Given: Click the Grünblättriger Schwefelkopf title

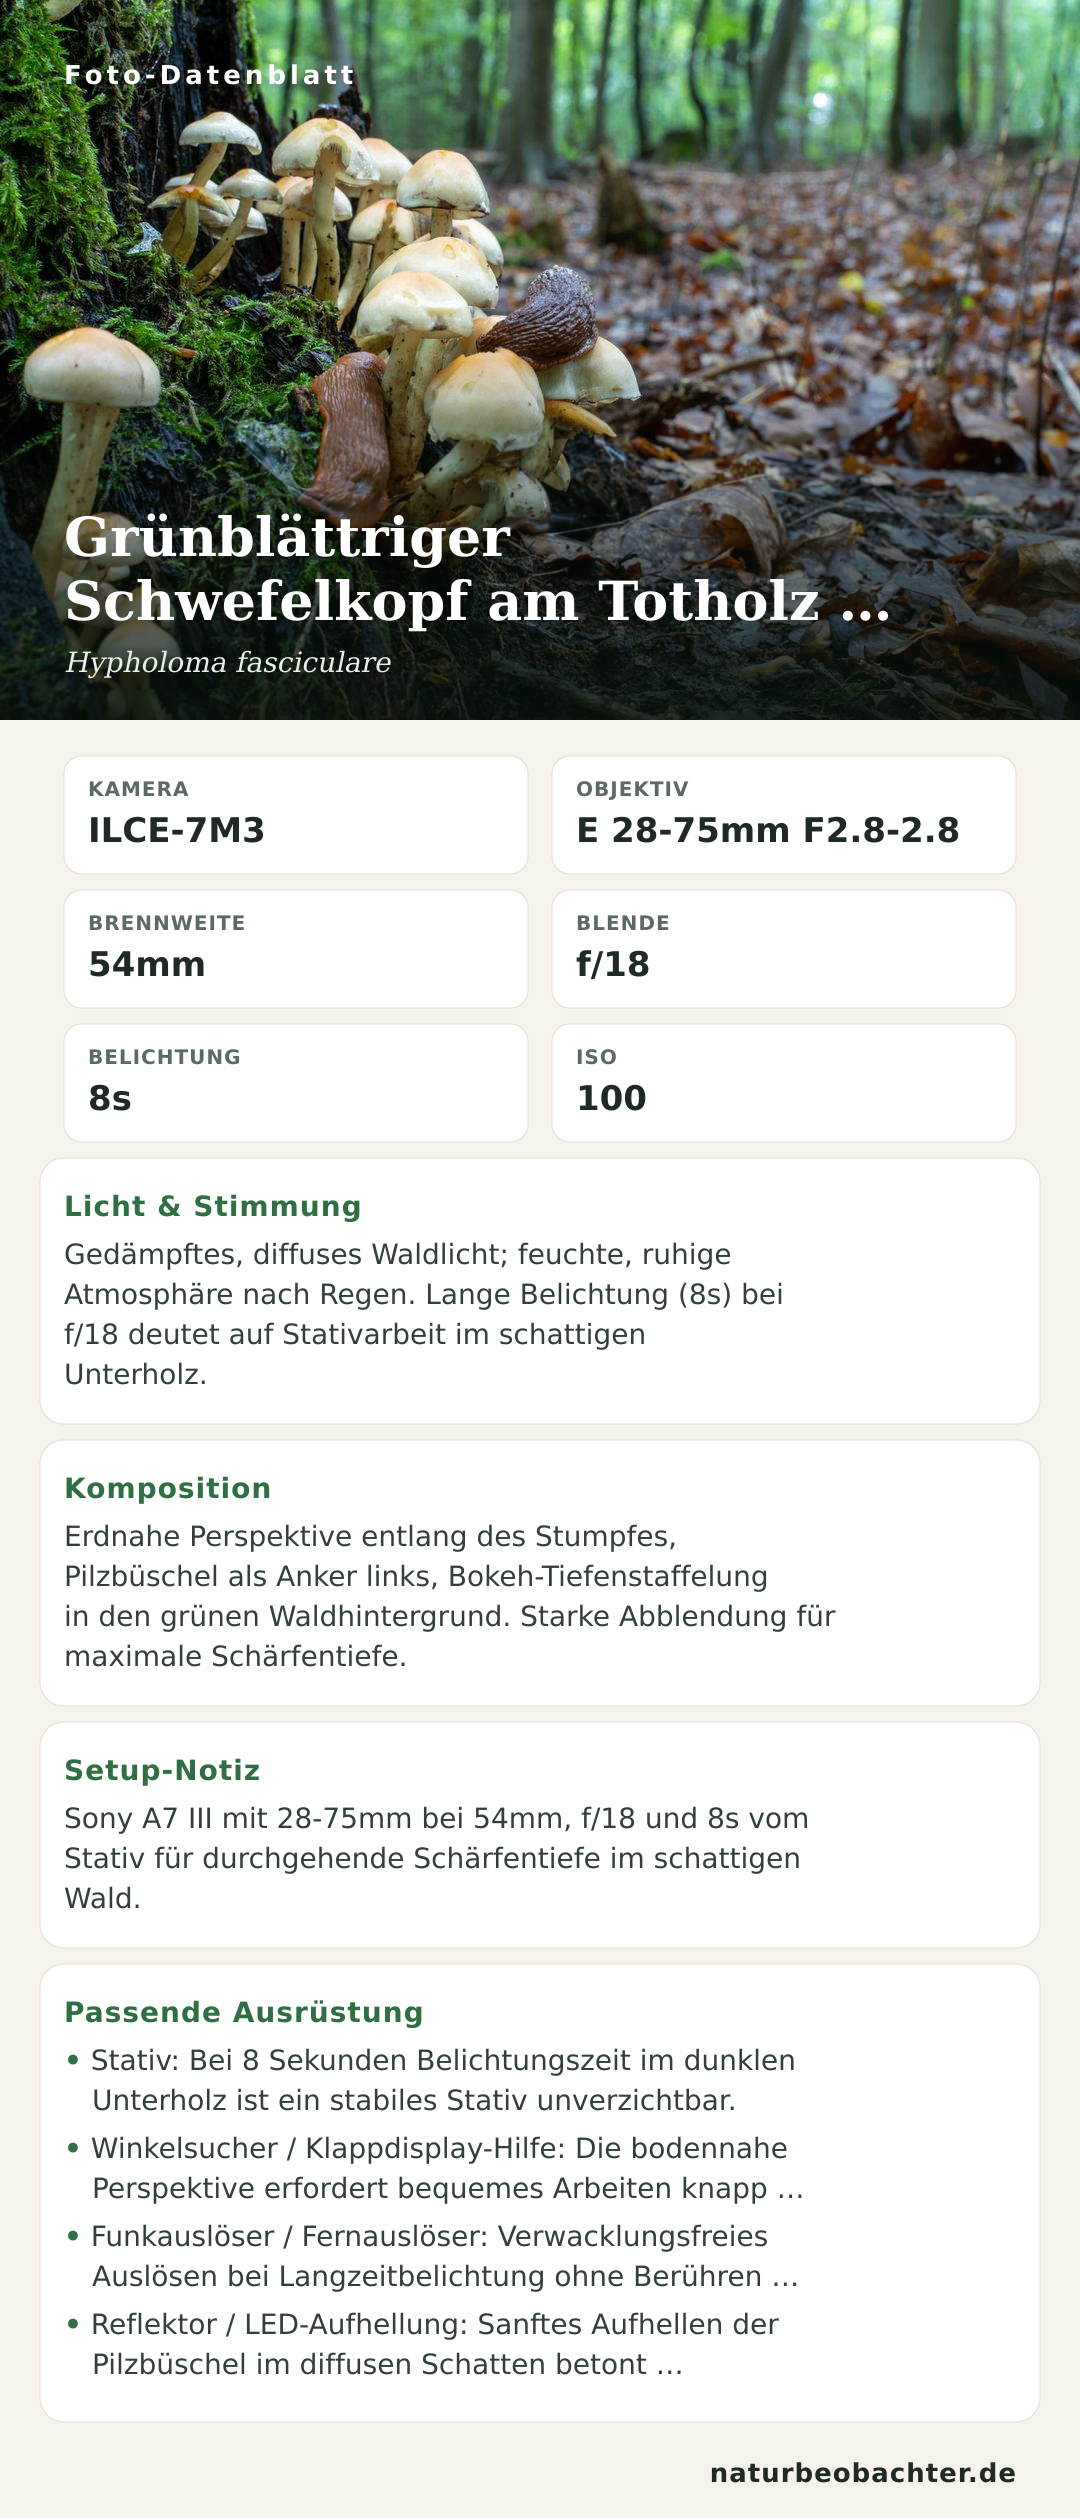Looking at the screenshot, I should coord(478,569).
